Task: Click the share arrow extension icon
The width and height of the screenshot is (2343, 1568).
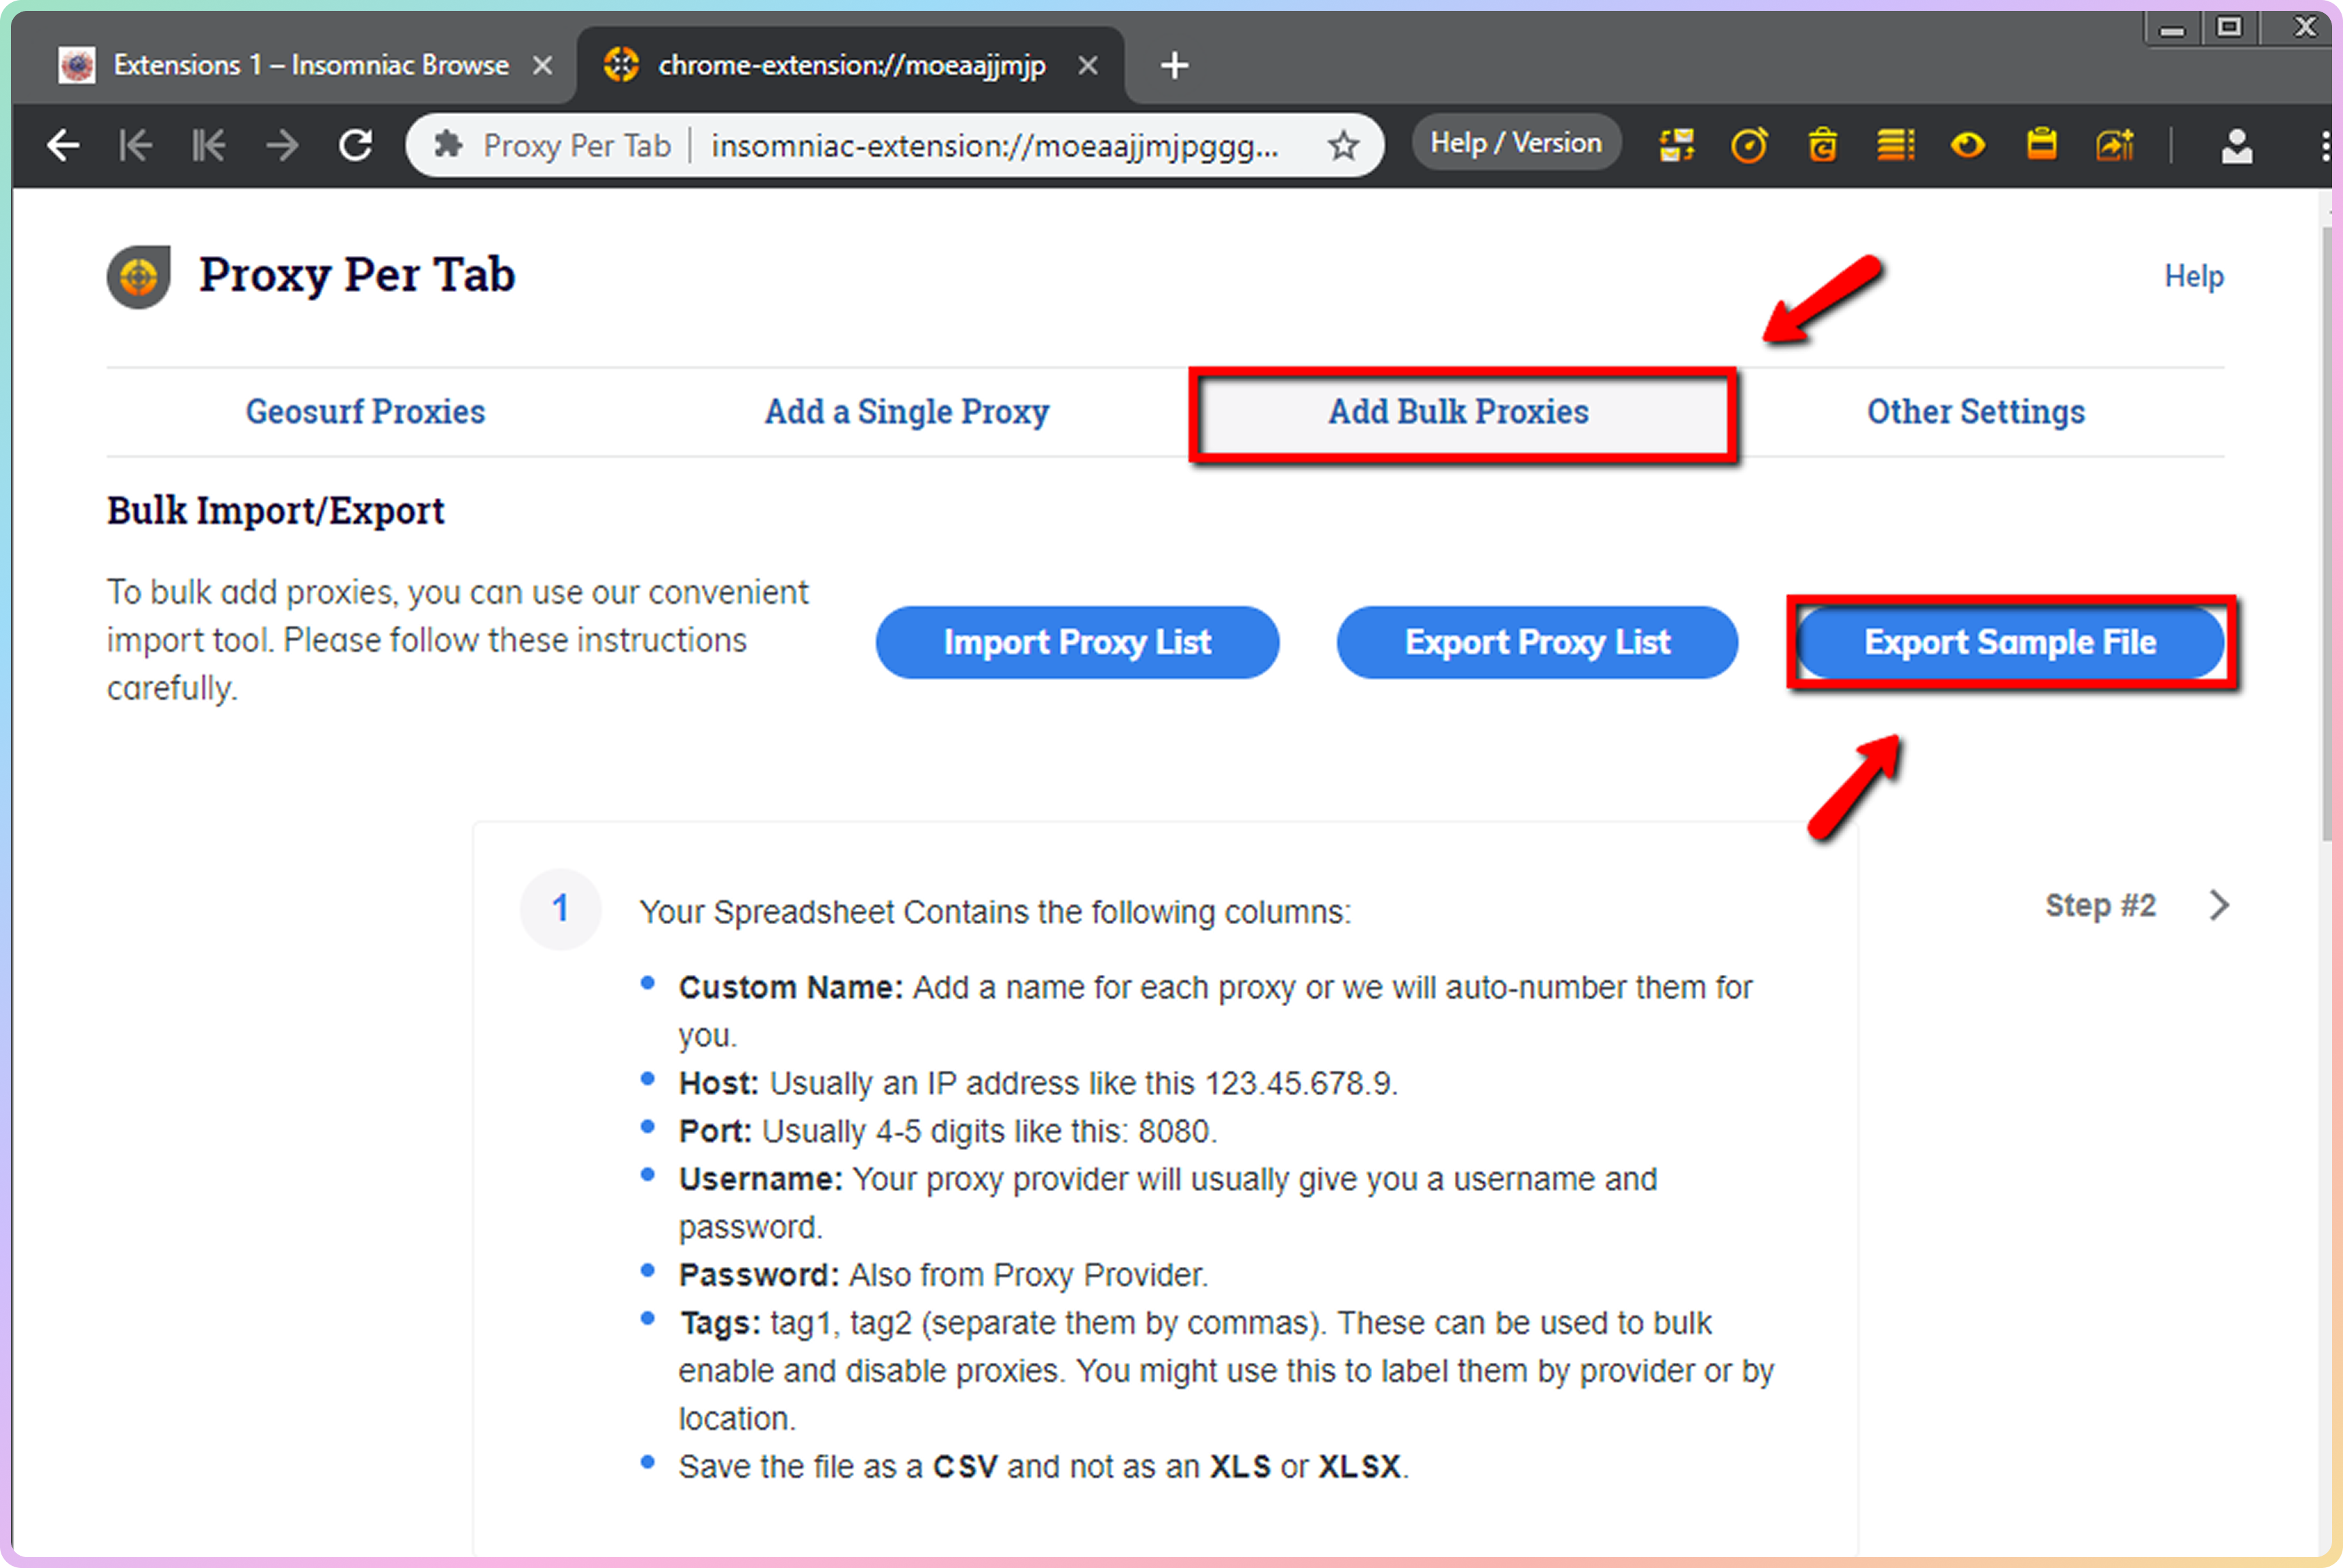Action: tap(2115, 145)
